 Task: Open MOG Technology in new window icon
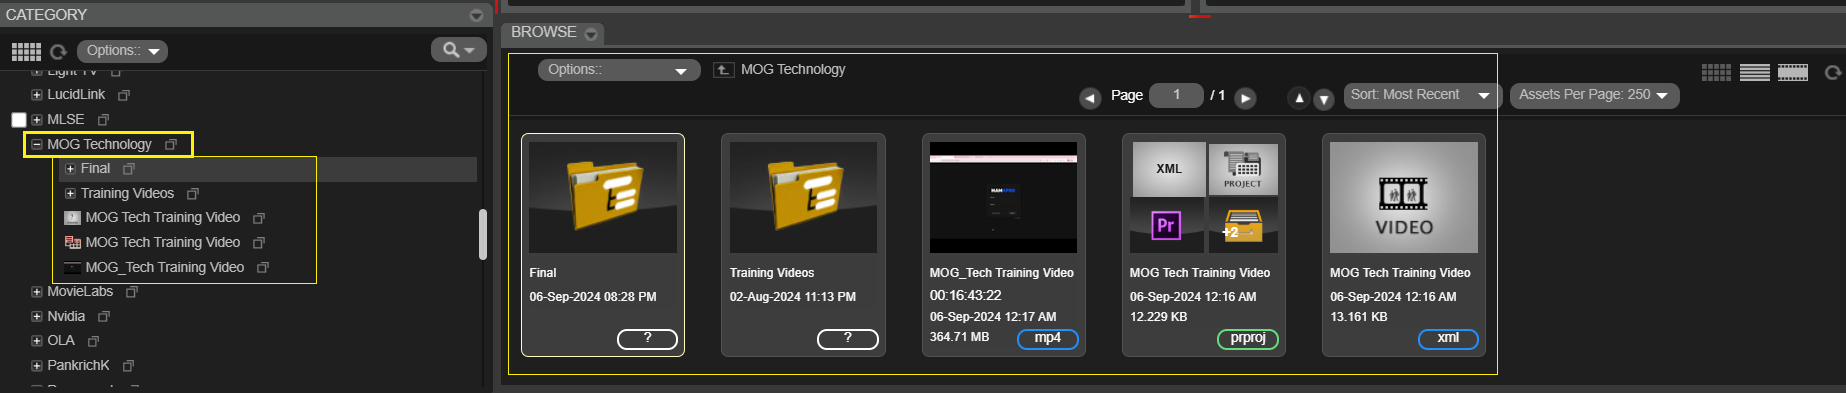pyautogui.click(x=171, y=145)
